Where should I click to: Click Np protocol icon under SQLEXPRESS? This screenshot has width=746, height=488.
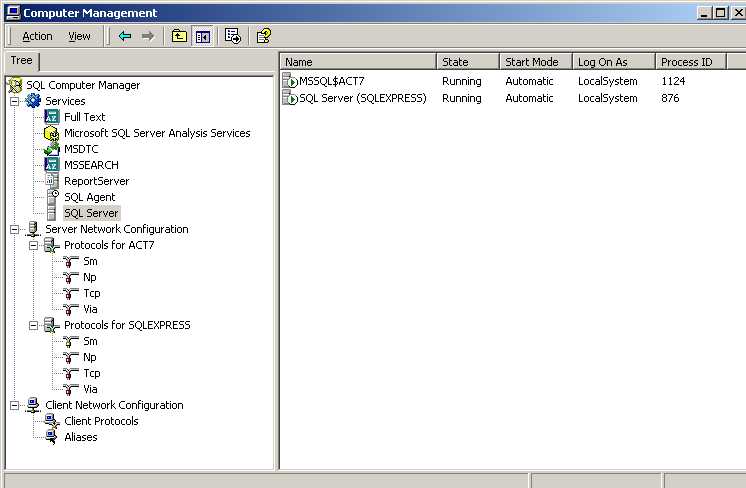(70, 358)
